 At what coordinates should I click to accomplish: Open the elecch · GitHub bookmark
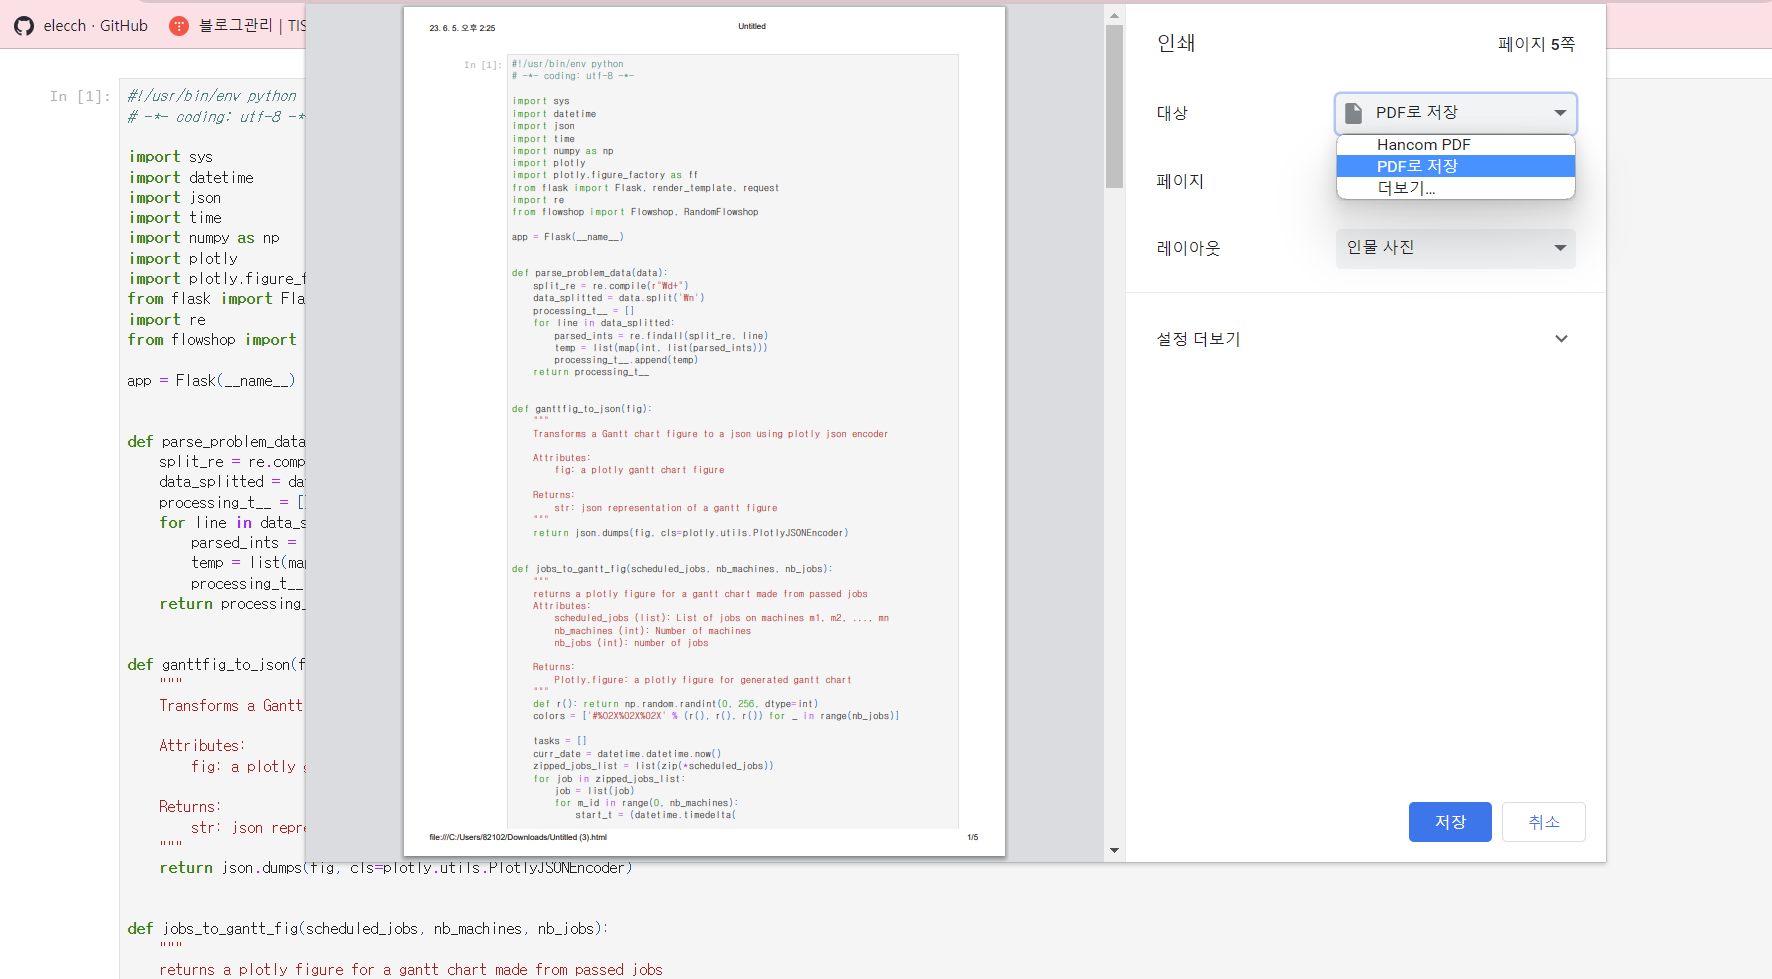[82, 26]
